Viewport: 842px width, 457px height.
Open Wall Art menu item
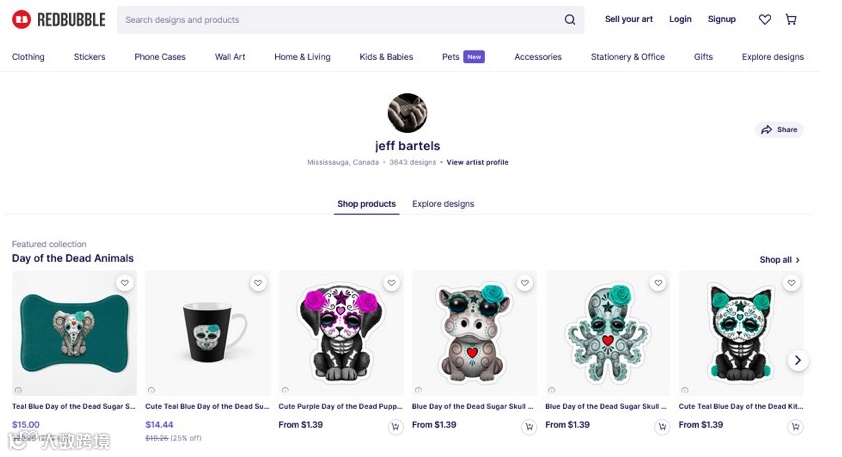[x=230, y=57]
